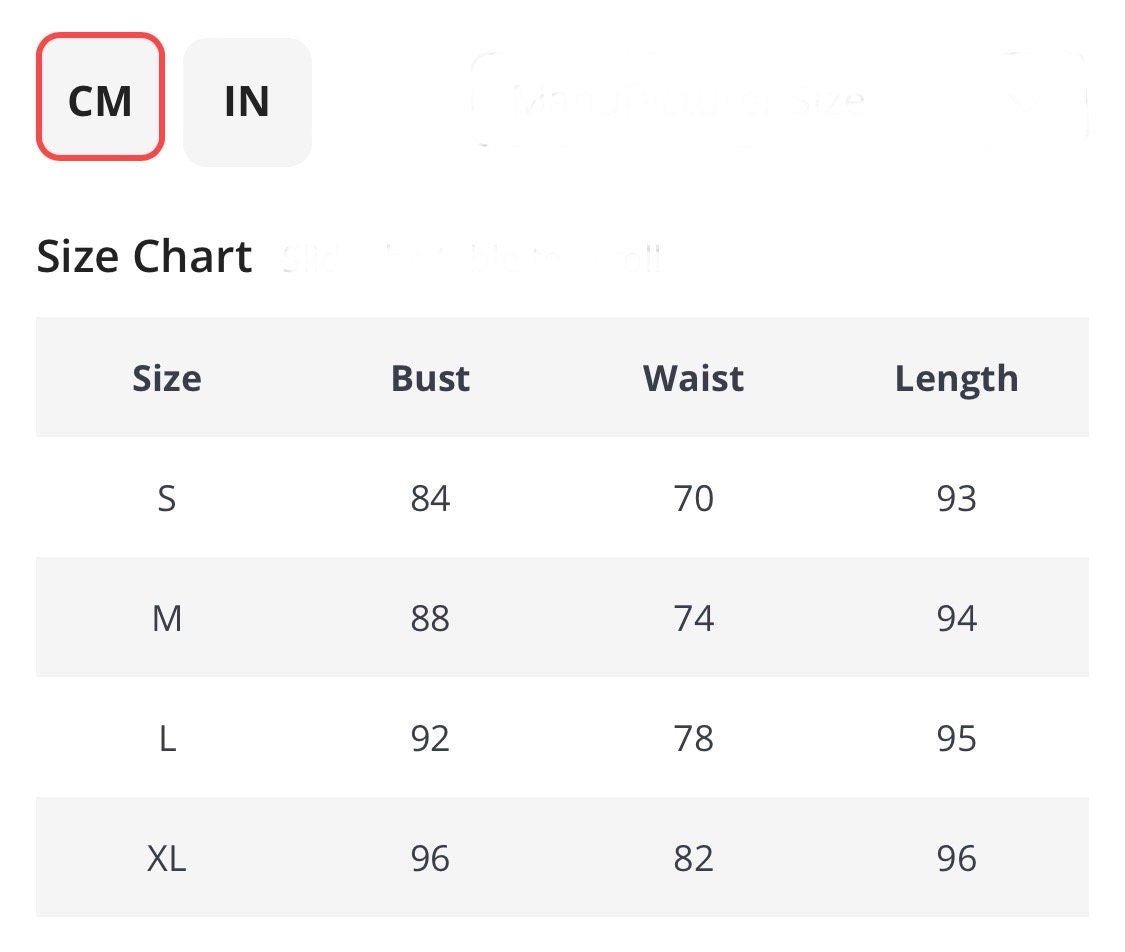1125x952 pixels.
Task: Click the M size row label
Action: coord(167,618)
